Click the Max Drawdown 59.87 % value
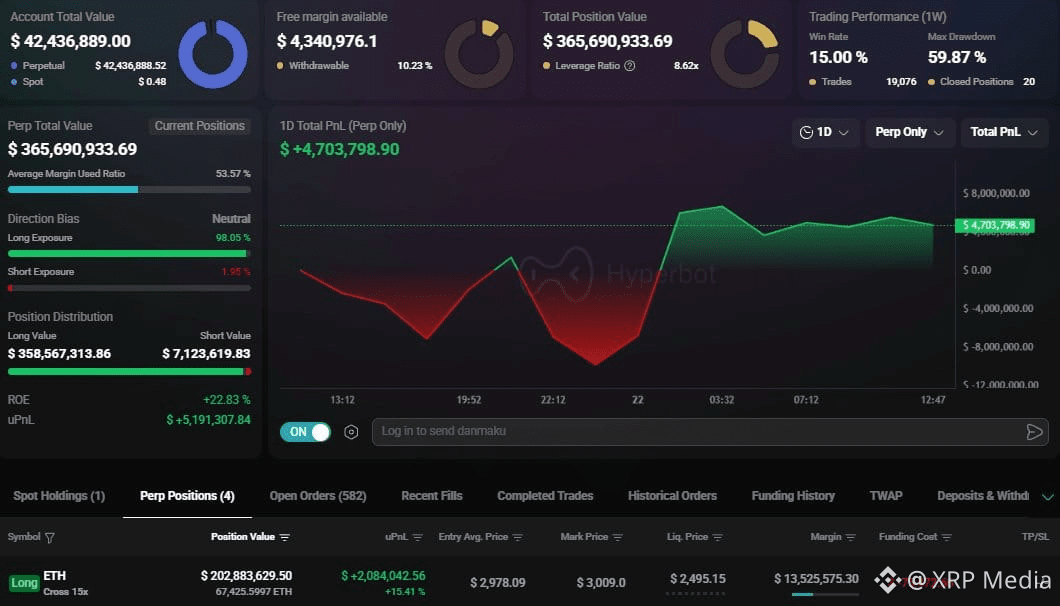Image resolution: width=1060 pixels, height=606 pixels. 957,57
